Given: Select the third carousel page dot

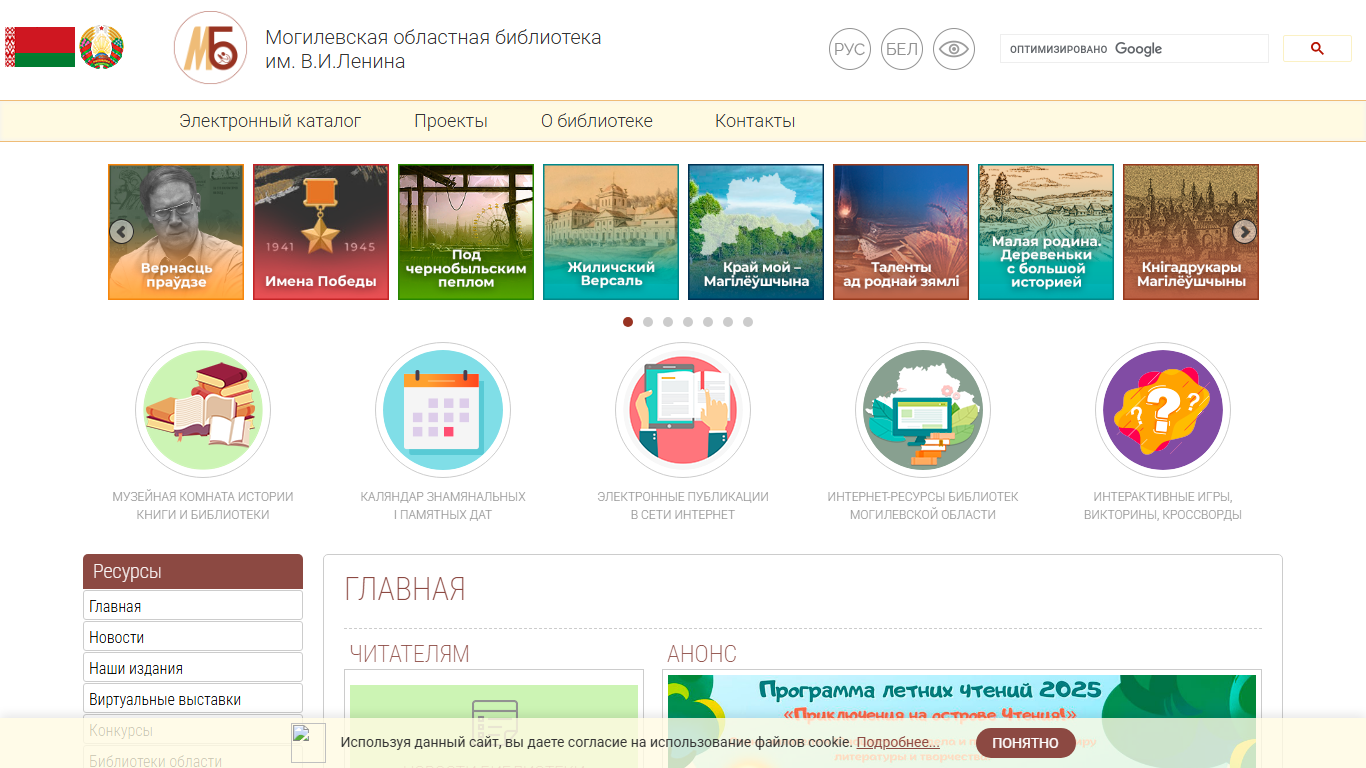Looking at the screenshot, I should [x=668, y=322].
